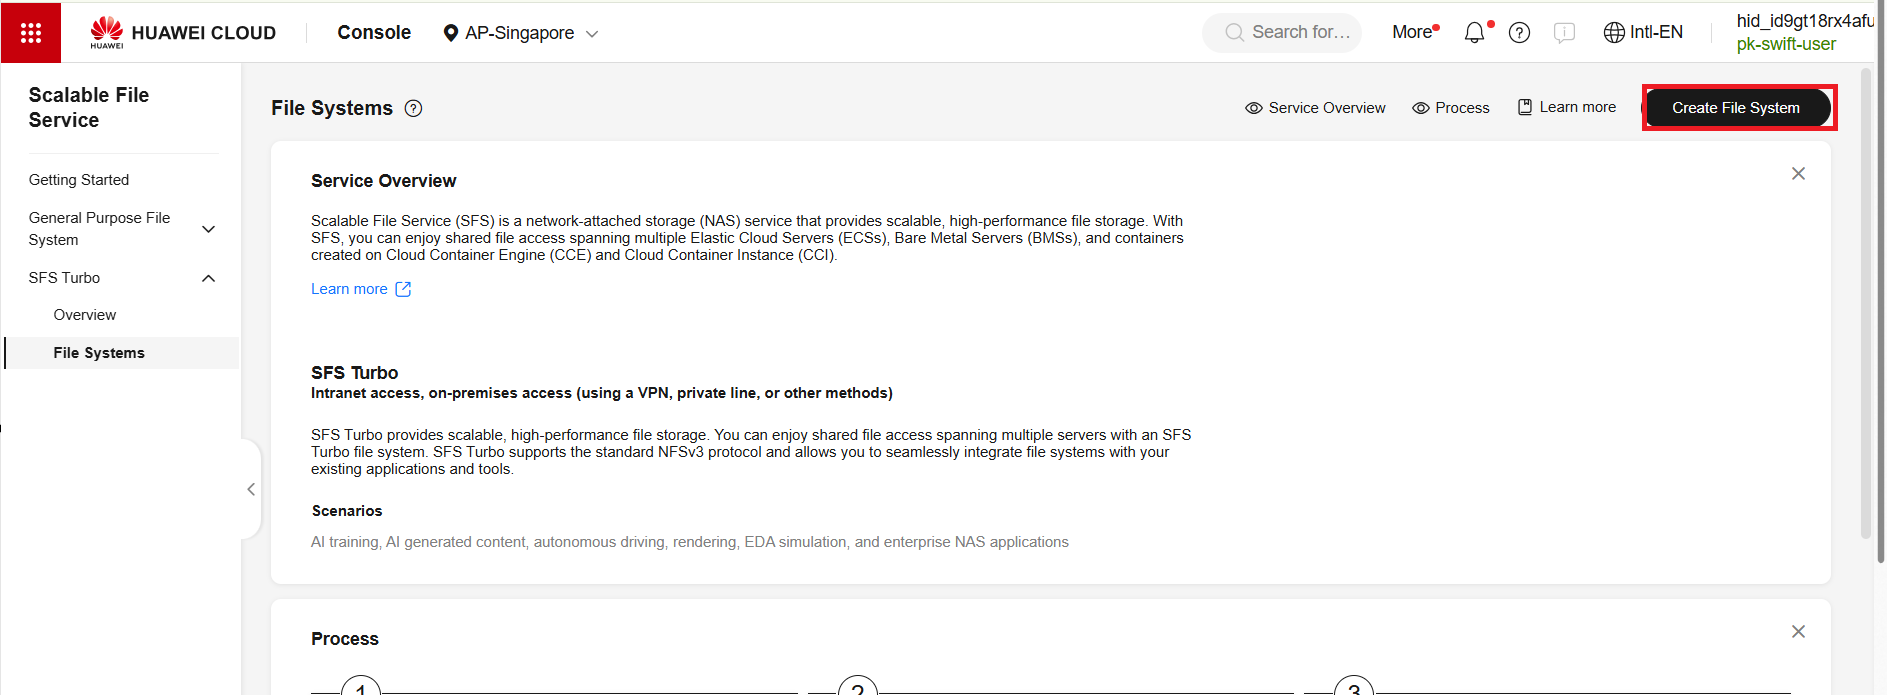Click help icon beside File Systems title

(x=413, y=108)
